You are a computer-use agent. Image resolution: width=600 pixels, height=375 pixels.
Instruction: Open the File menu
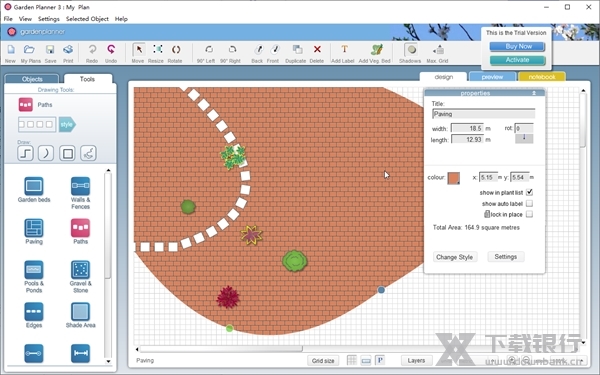(8, 19)
